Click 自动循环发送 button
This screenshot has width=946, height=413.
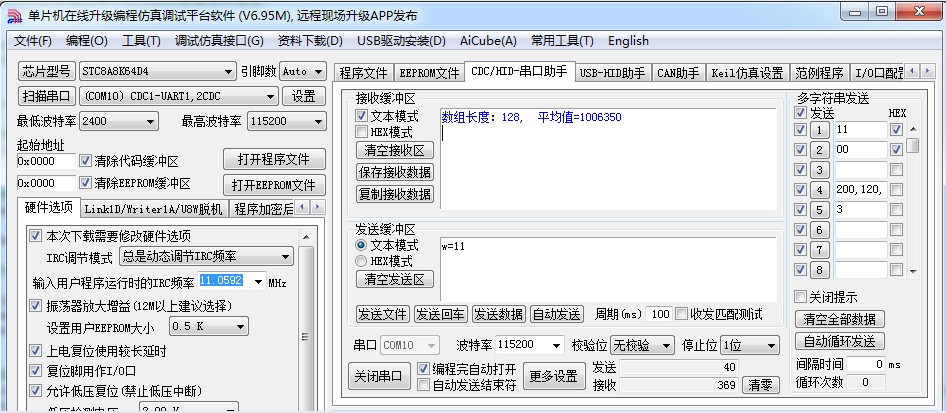click(x=839, y=341)
